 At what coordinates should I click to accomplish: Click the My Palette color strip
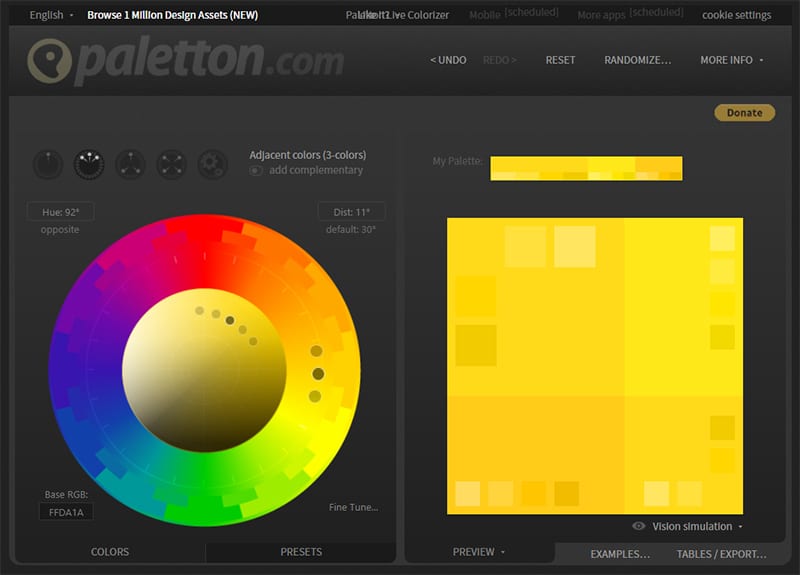586,168
